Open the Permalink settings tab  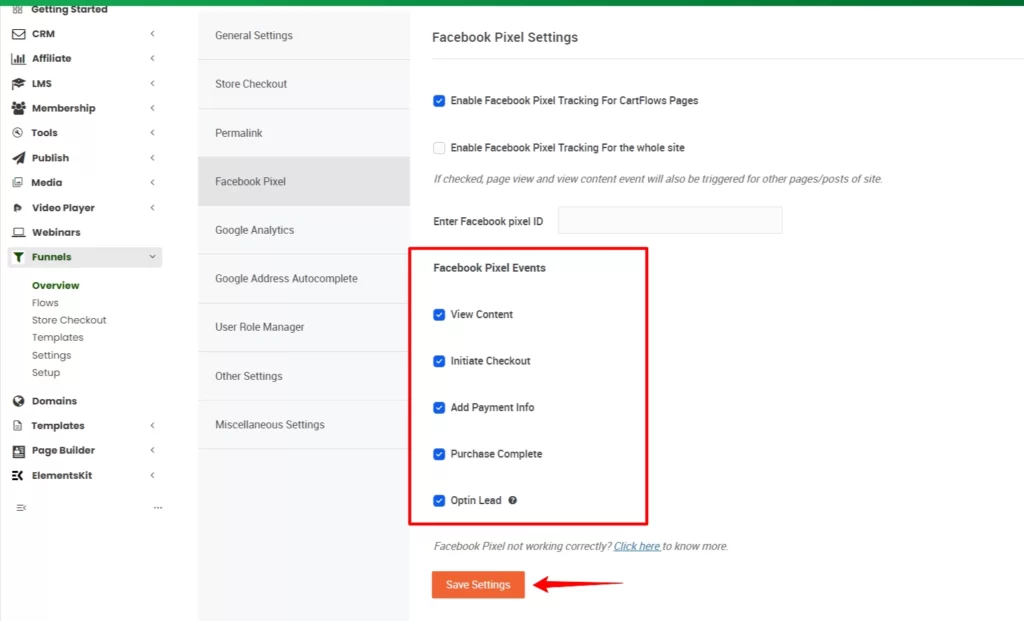[x=304, y=133]
